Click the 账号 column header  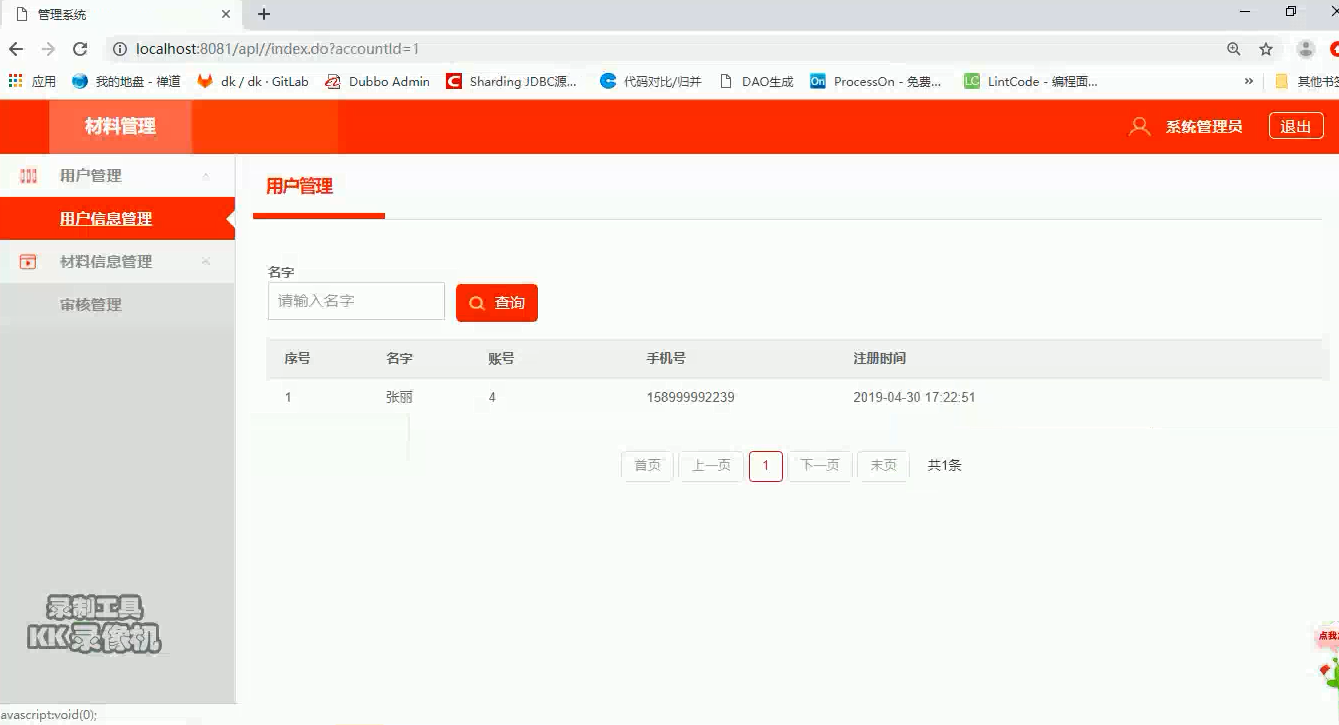[x=501, y=358]
